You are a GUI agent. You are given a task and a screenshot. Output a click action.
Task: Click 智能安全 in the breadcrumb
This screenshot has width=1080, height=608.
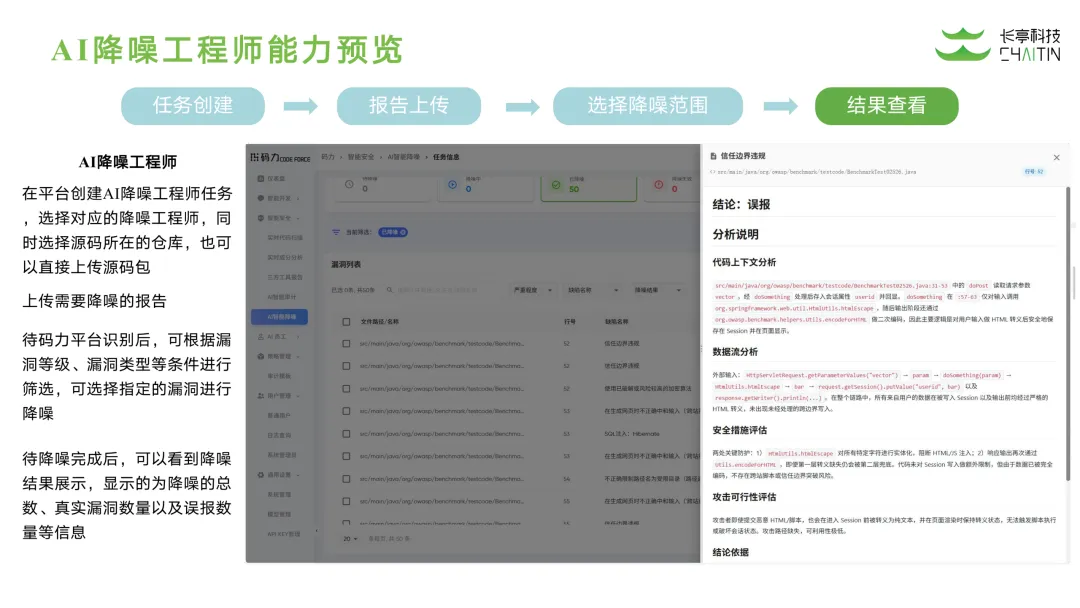coord(361,157)
